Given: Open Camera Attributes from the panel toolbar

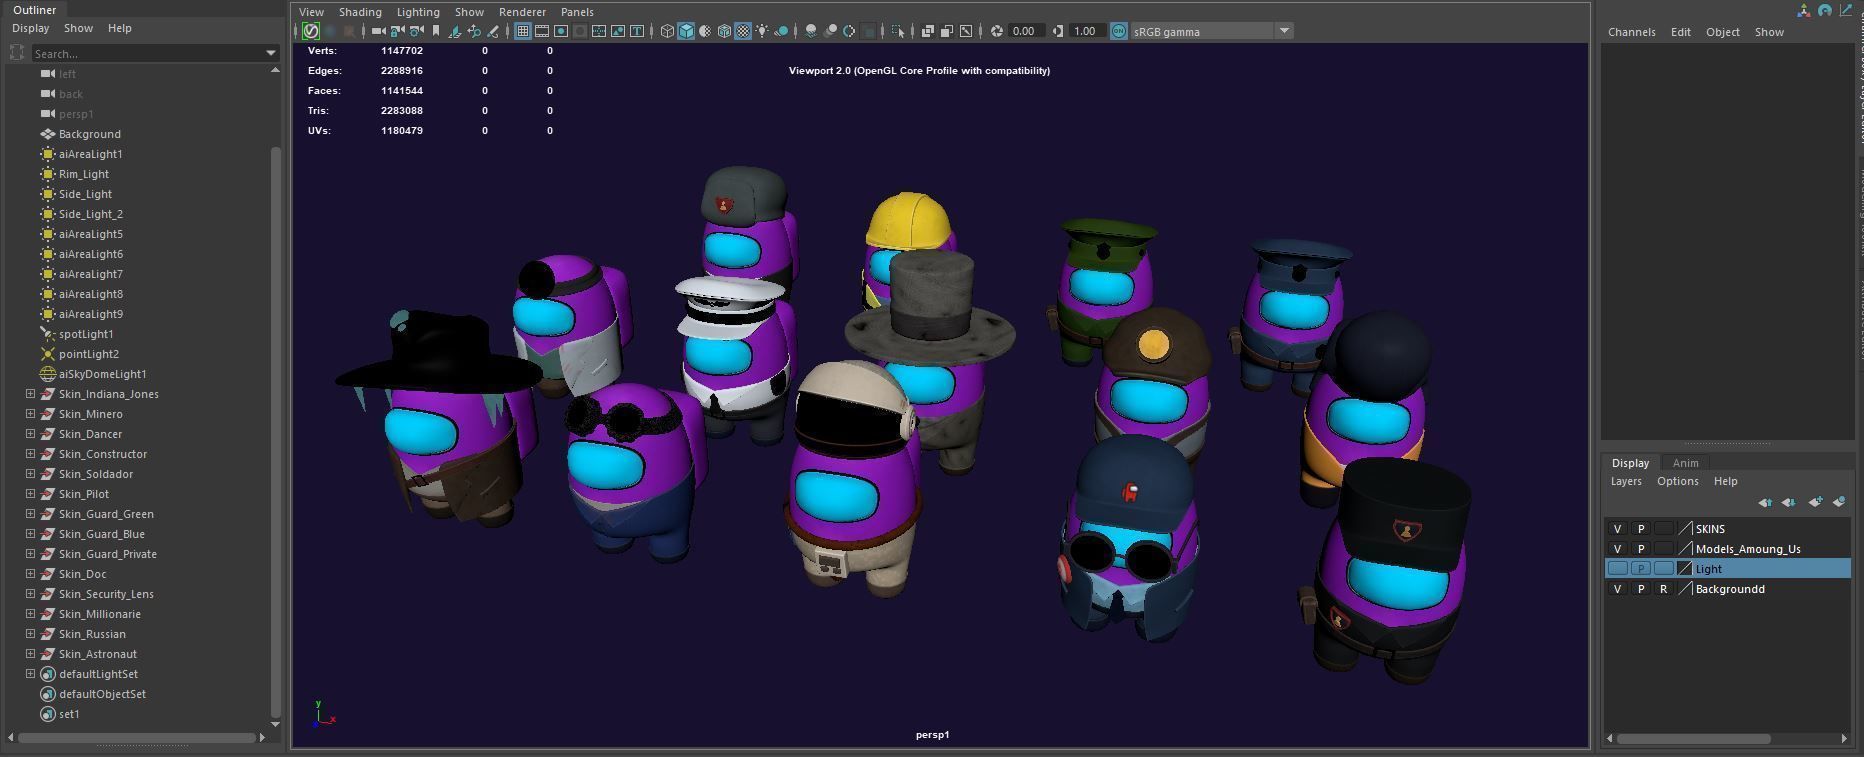Looking at the screenshot, I should pos(416,31).
